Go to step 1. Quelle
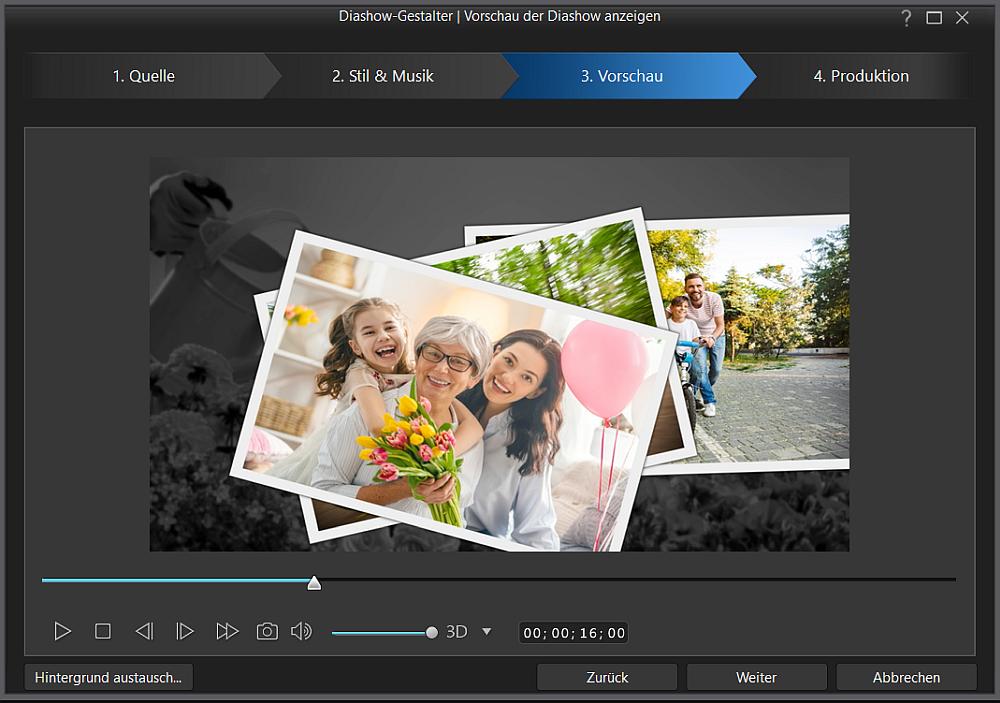Image resolution: width=1000 pixels, height=703 pixels. [143, 76]
